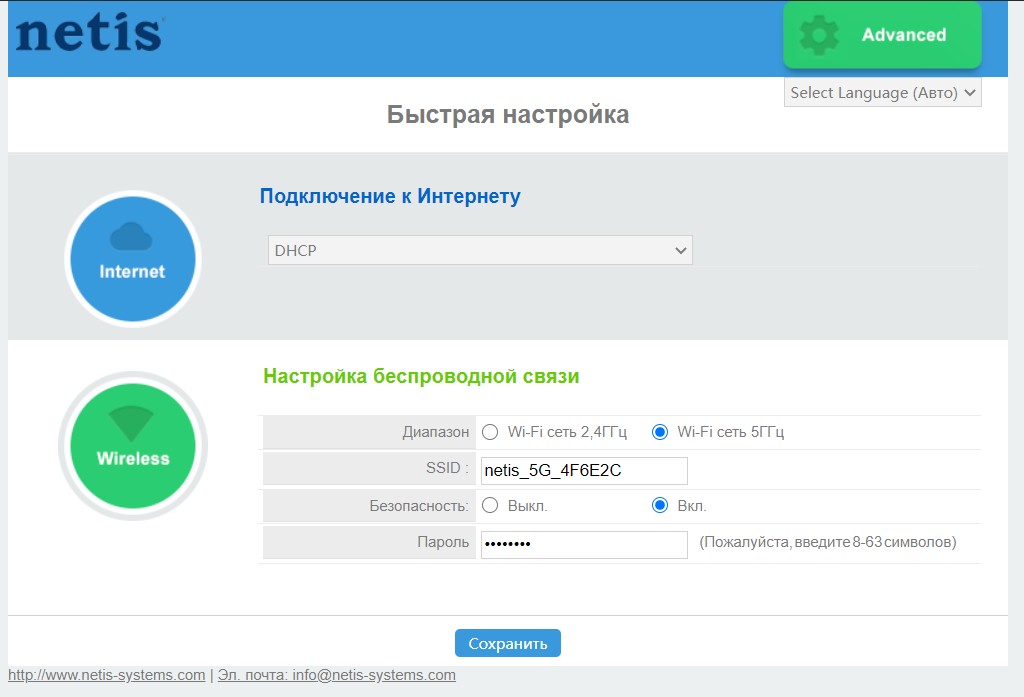Expand the DHCP dropdown arrow
Image resolution: width=1024 pixels, height=697 pixels.
(681, 250)
